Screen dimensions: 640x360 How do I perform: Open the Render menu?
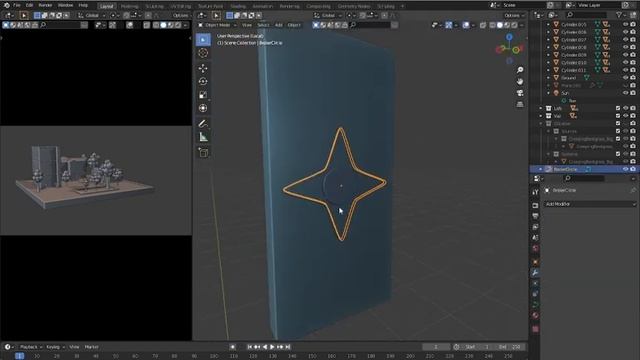pos(45,5)
